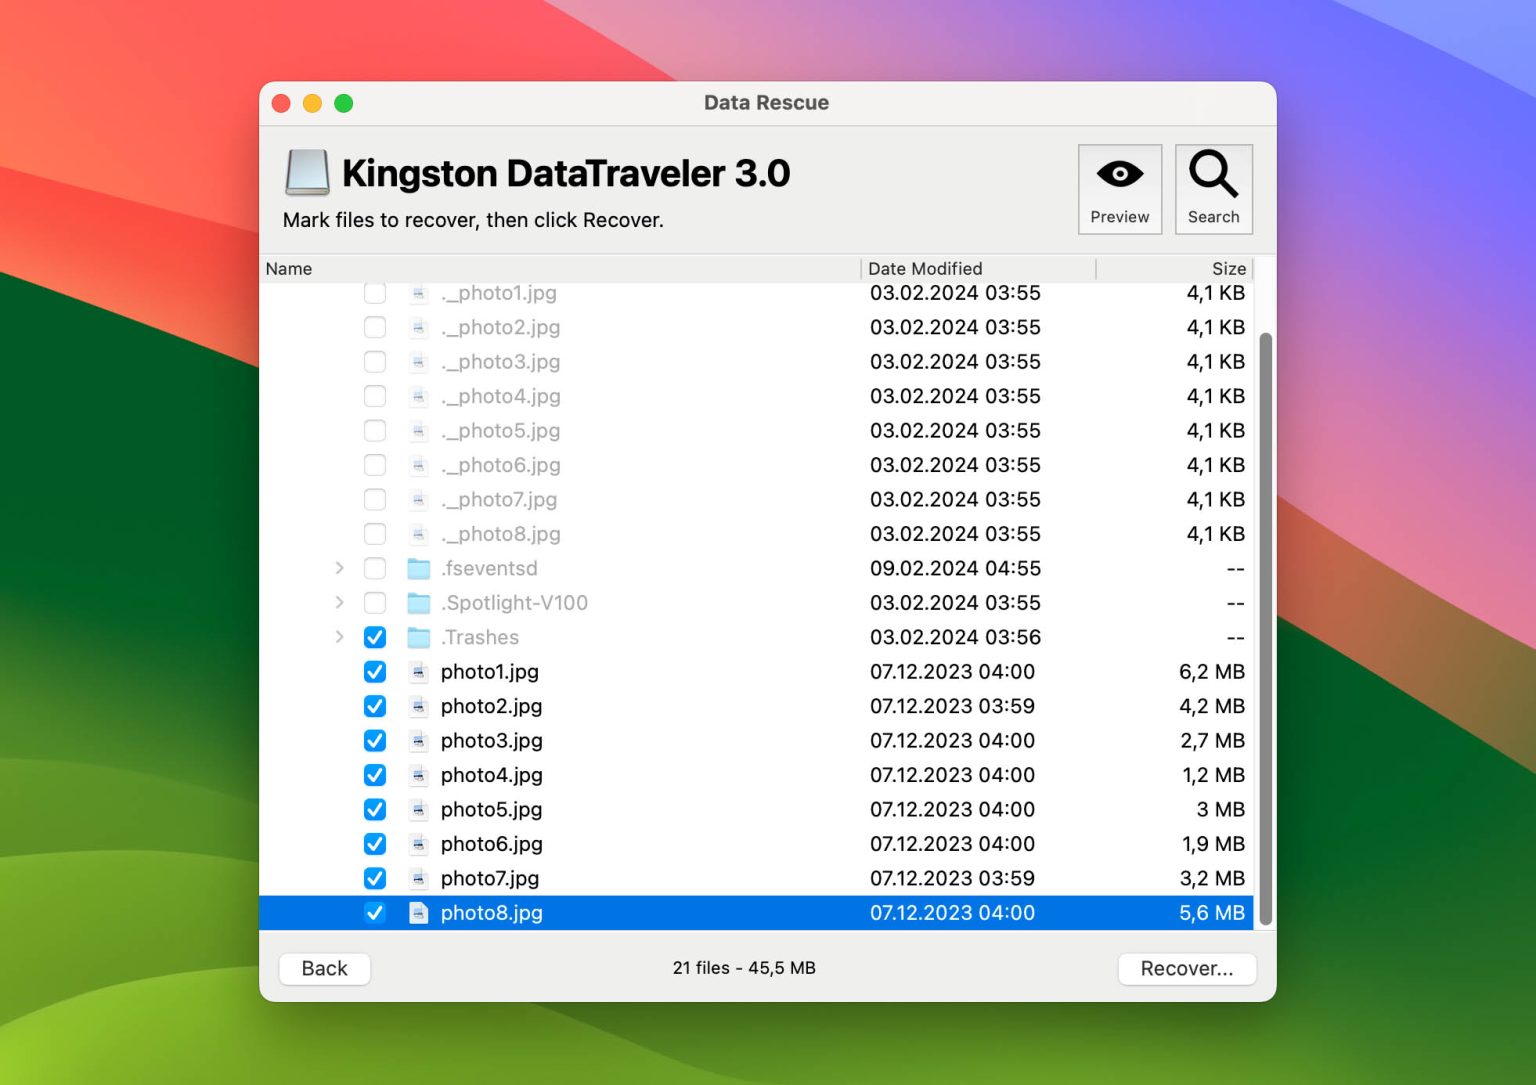Expand the .fseventsd folder
The height and width of the screenshot is (1085, 1536).
(x=340, y=568)
